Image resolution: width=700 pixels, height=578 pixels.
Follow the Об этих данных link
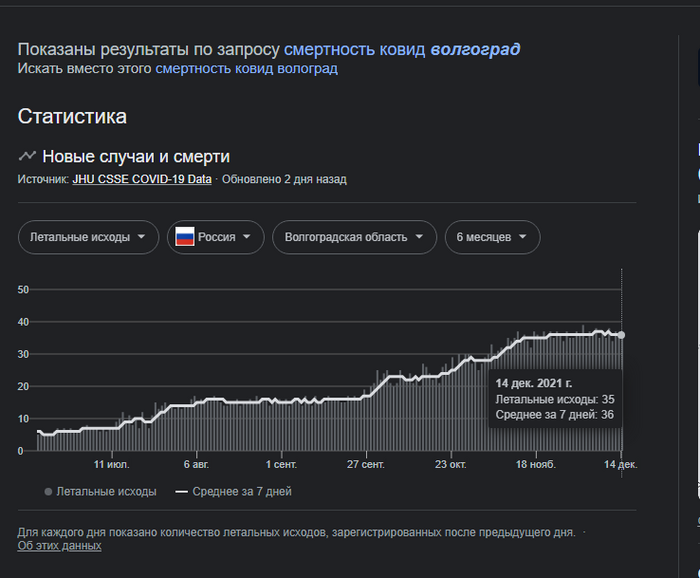click(59, 546)
